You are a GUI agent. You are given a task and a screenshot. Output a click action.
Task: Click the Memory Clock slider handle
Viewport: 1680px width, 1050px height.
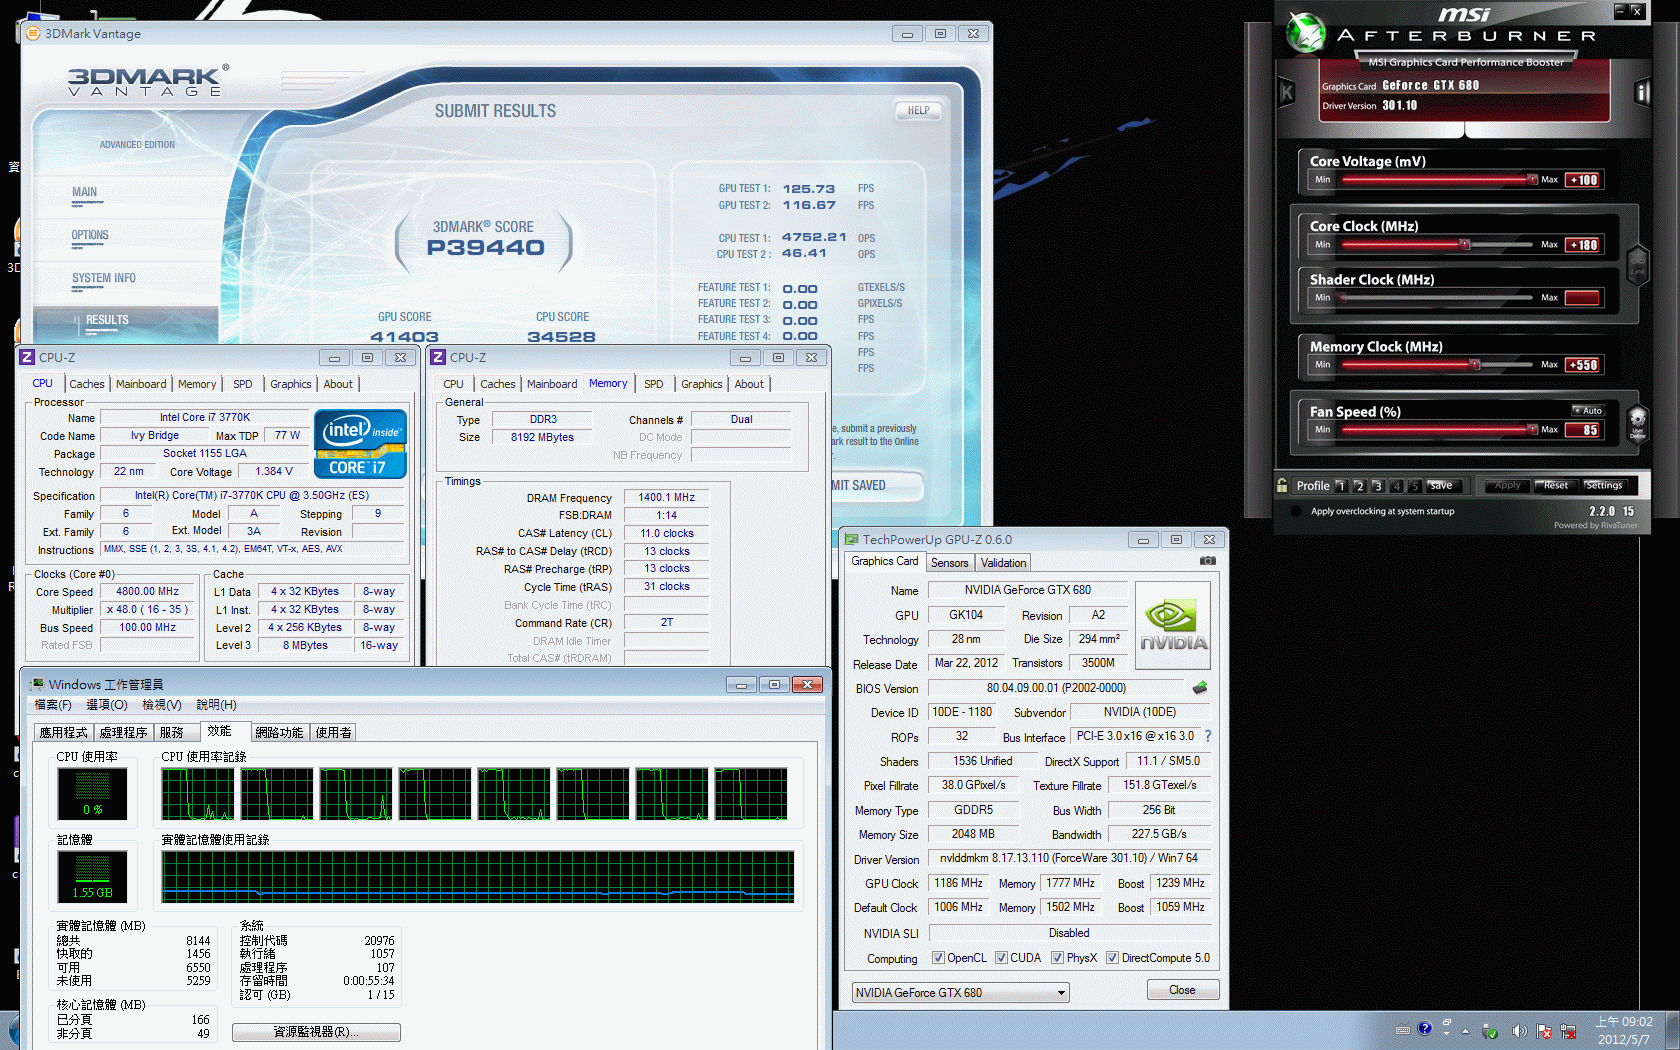click(x=1474, y=365)
